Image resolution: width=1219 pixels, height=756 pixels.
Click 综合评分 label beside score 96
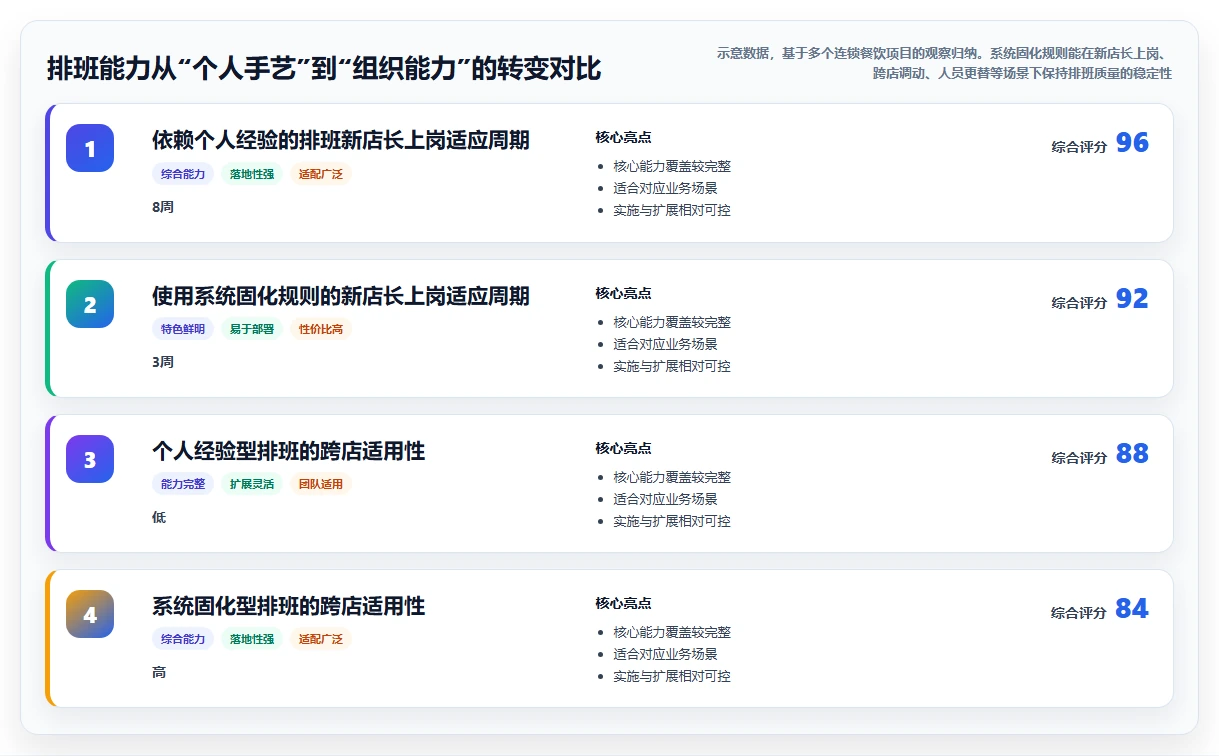1079,147
